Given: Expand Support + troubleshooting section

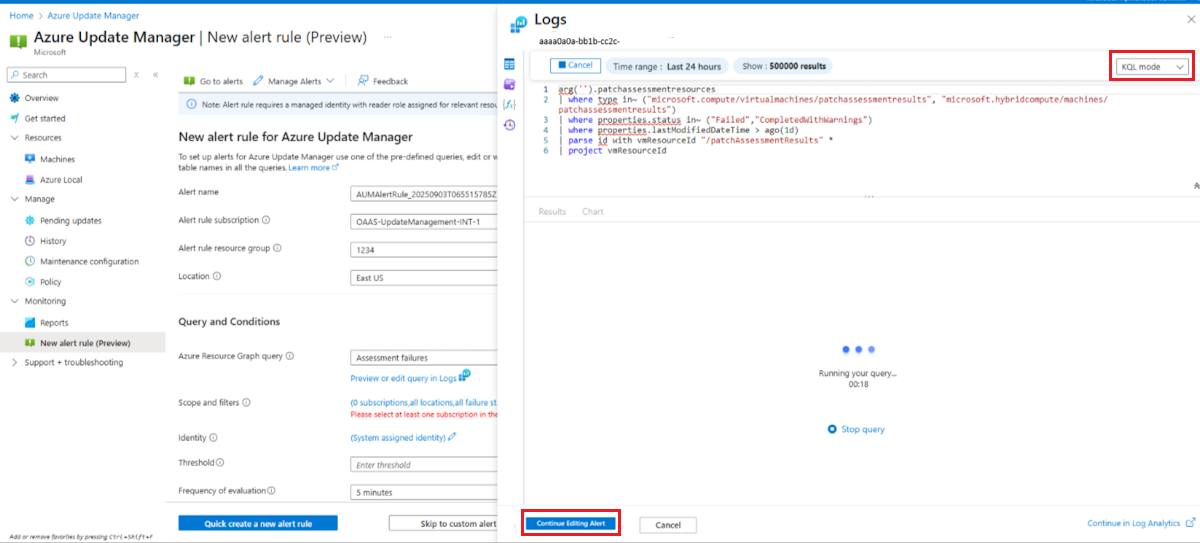Looking at the screenshot, I should (x=14, y=362).
